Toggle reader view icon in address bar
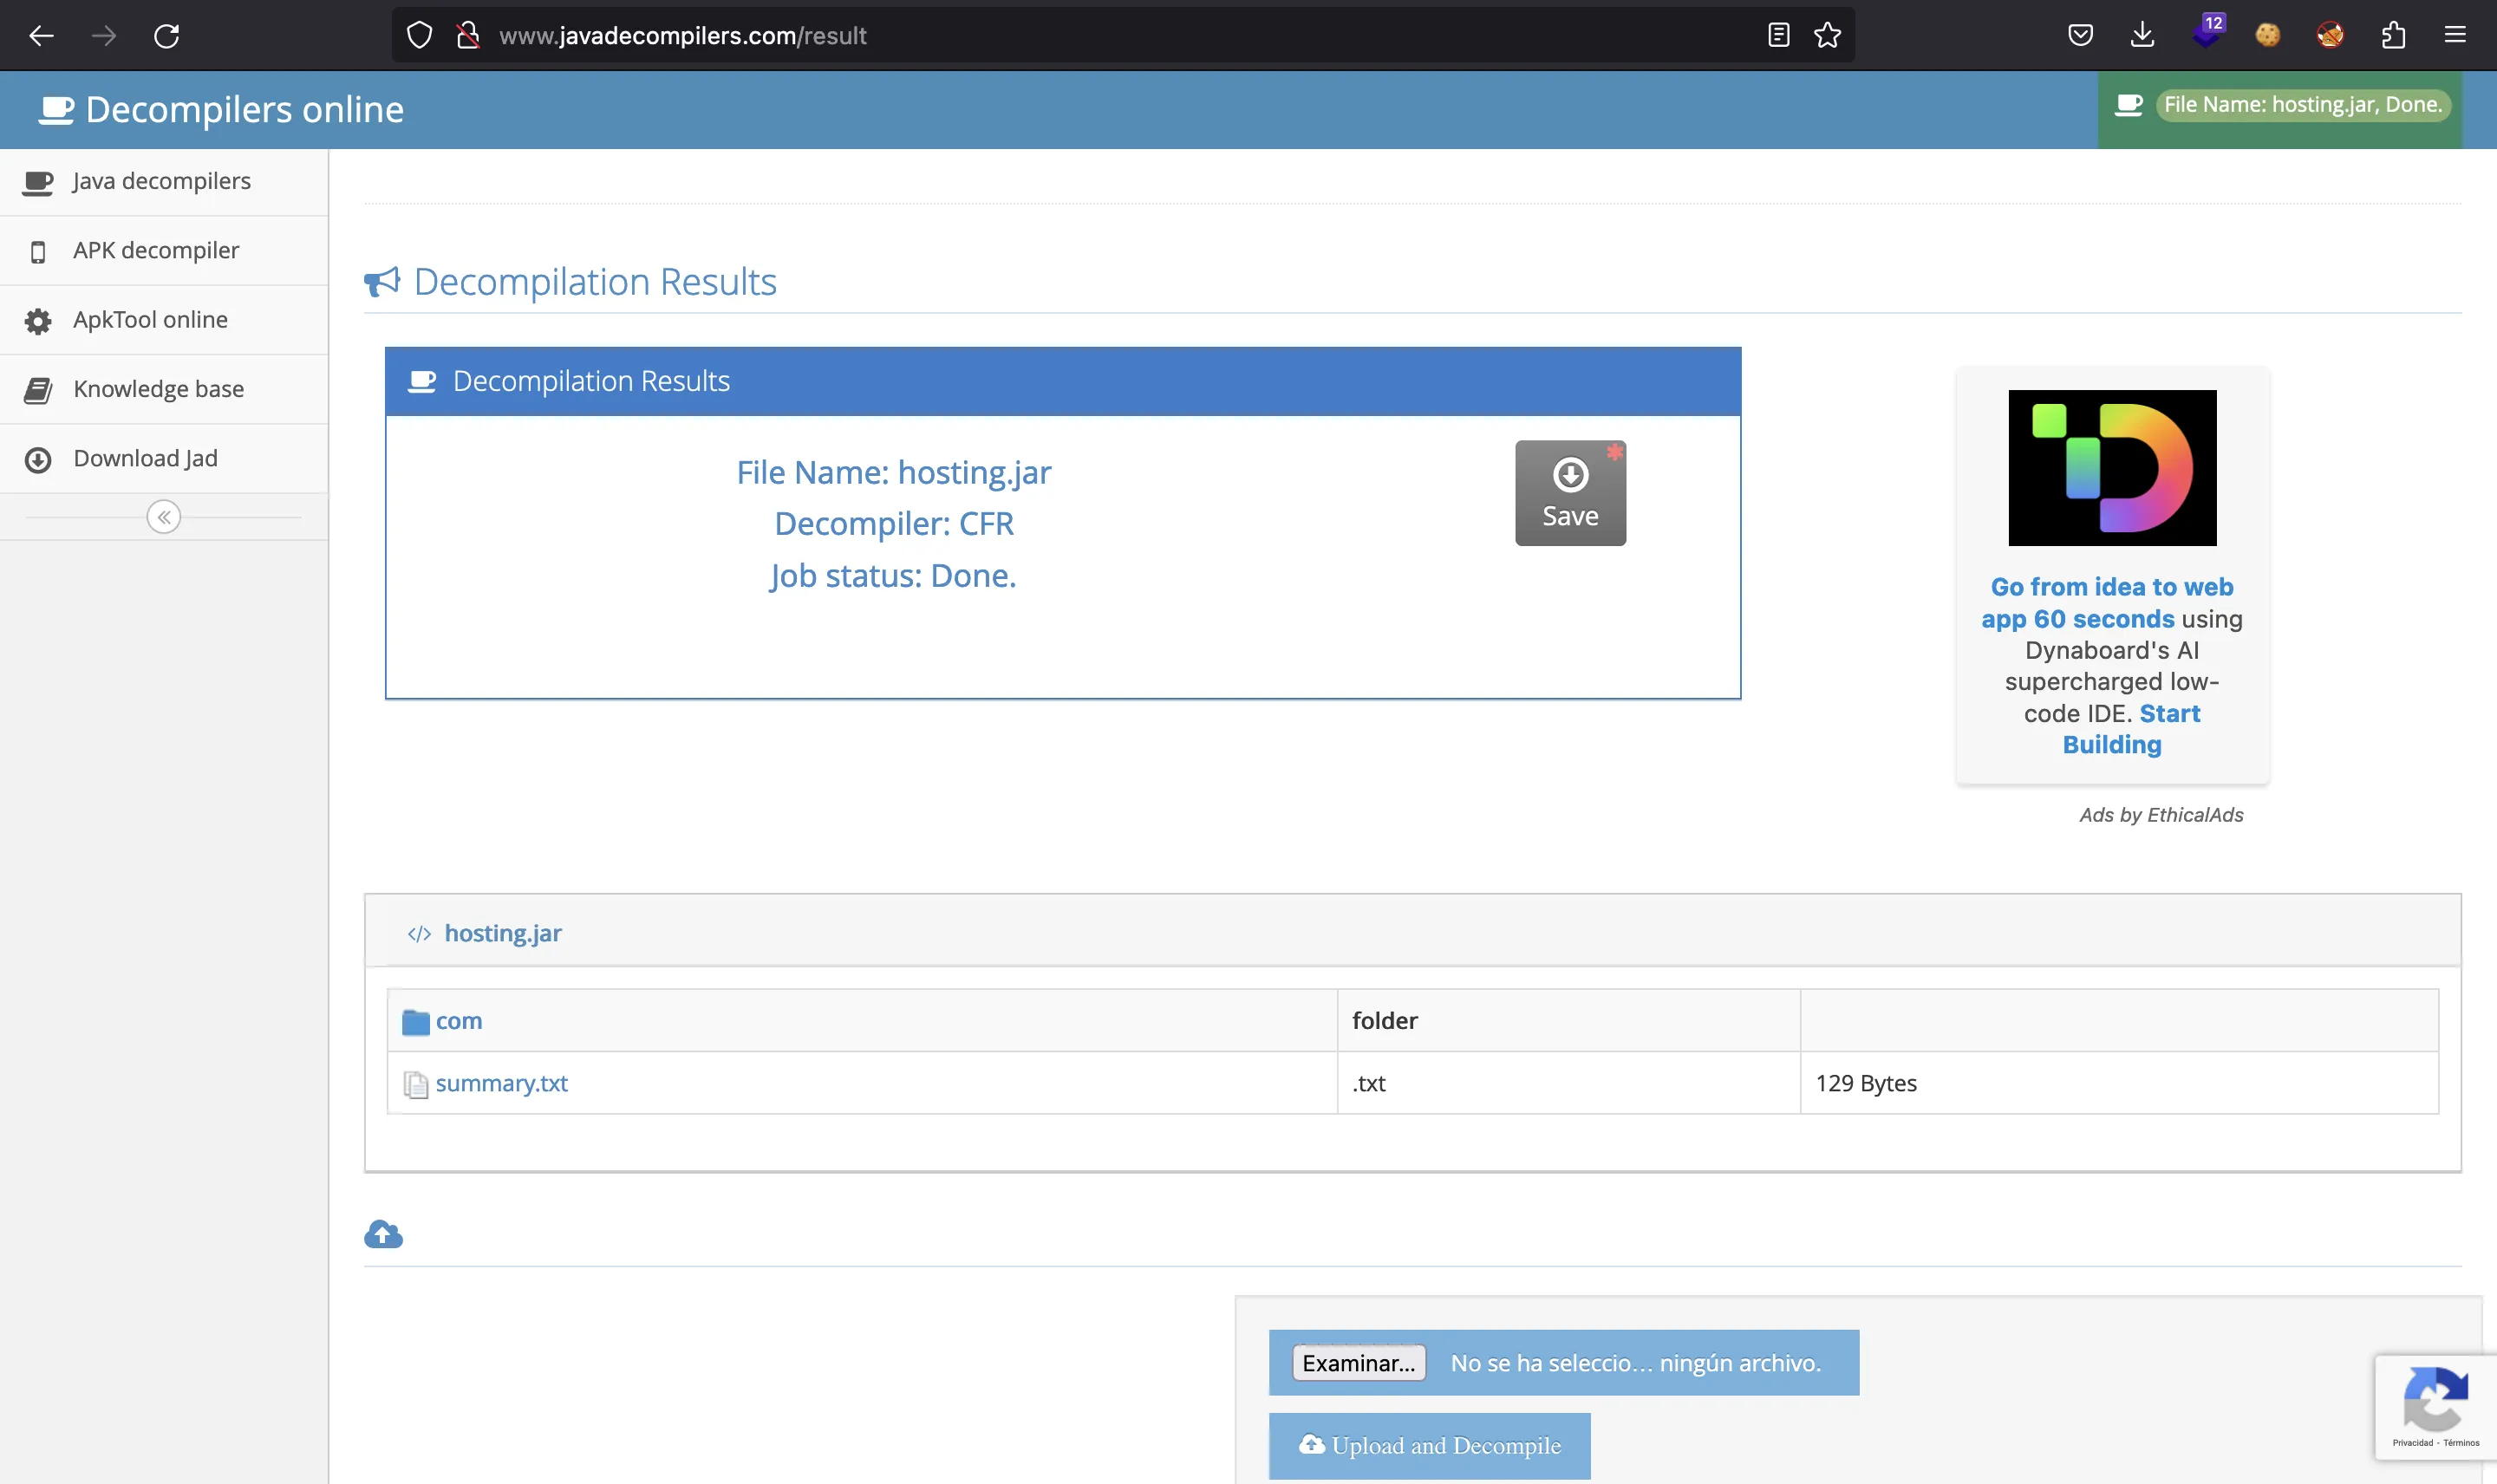 [1778, 36]
